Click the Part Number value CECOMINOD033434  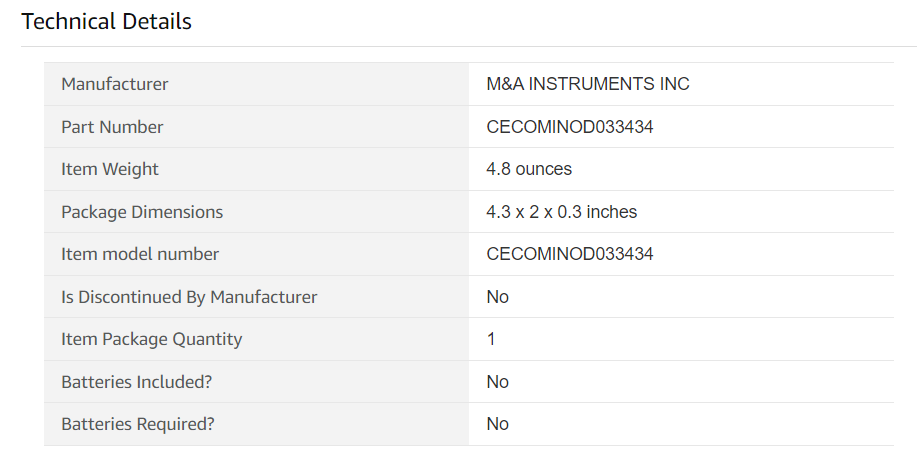[x=570, y=127]
